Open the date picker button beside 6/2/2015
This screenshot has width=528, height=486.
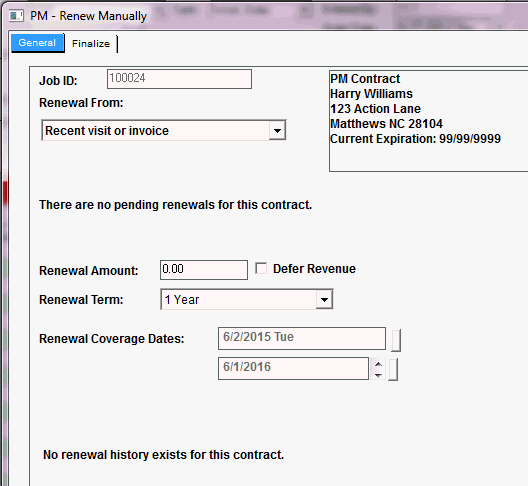coord(396,341)
